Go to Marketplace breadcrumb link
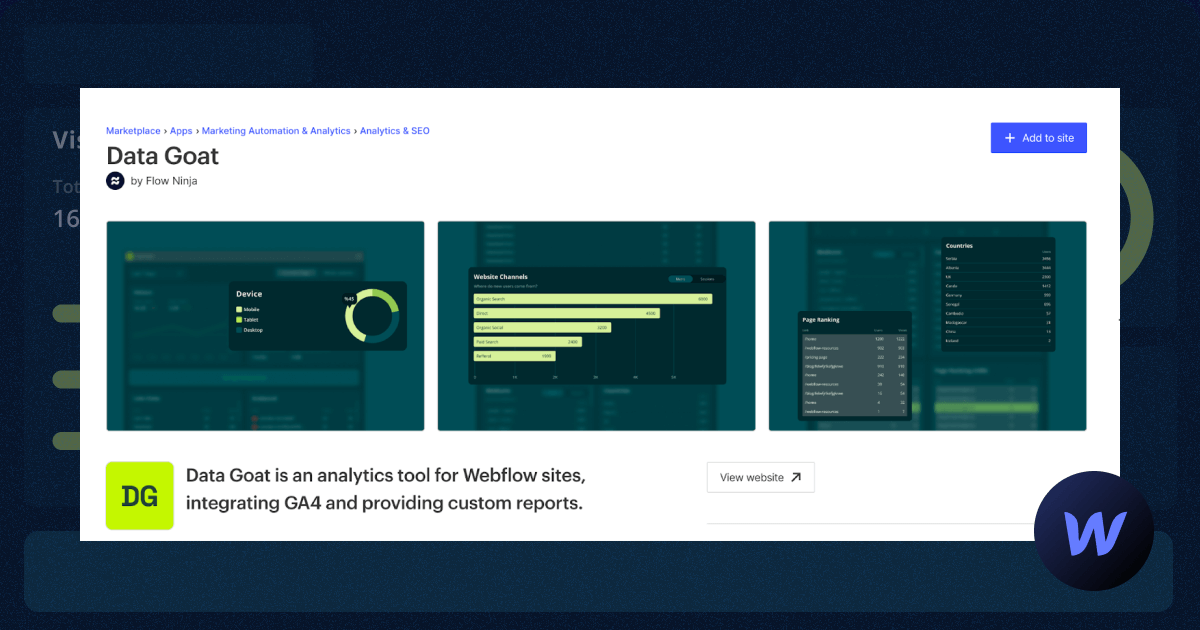Screen dimensions: 1200x630 133,131
